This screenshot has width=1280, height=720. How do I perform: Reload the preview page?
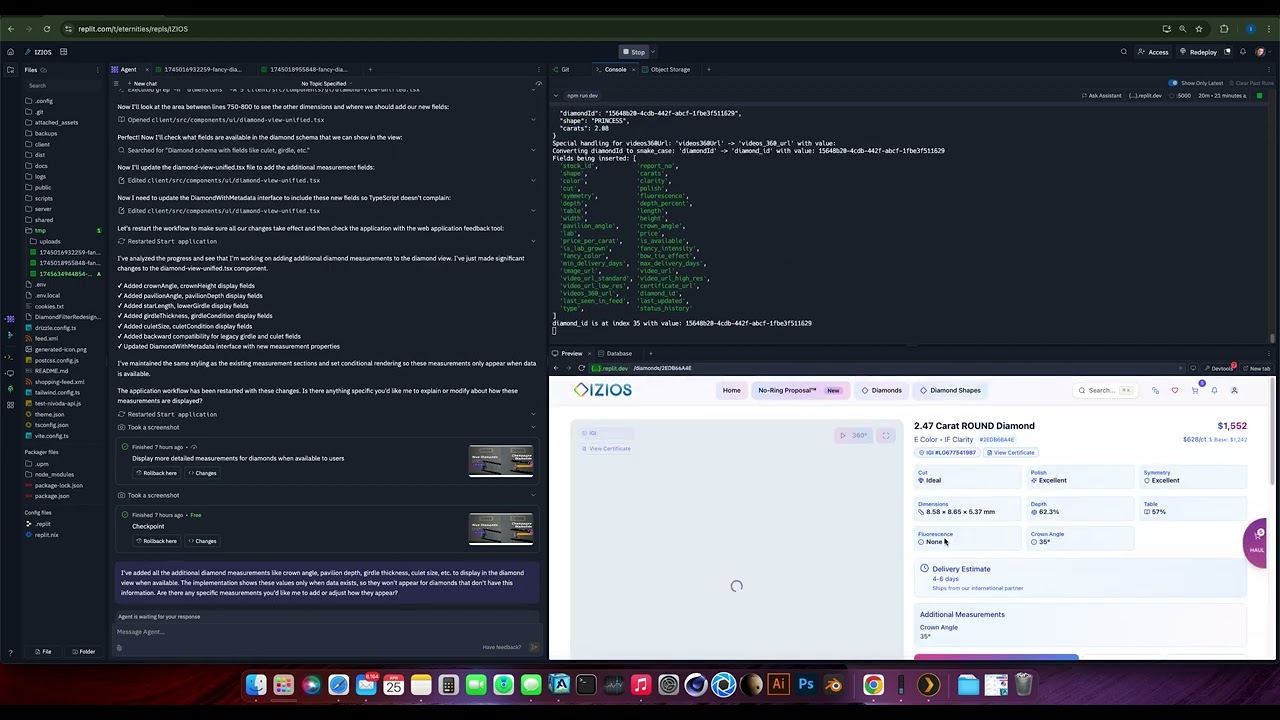coord(581,368)
